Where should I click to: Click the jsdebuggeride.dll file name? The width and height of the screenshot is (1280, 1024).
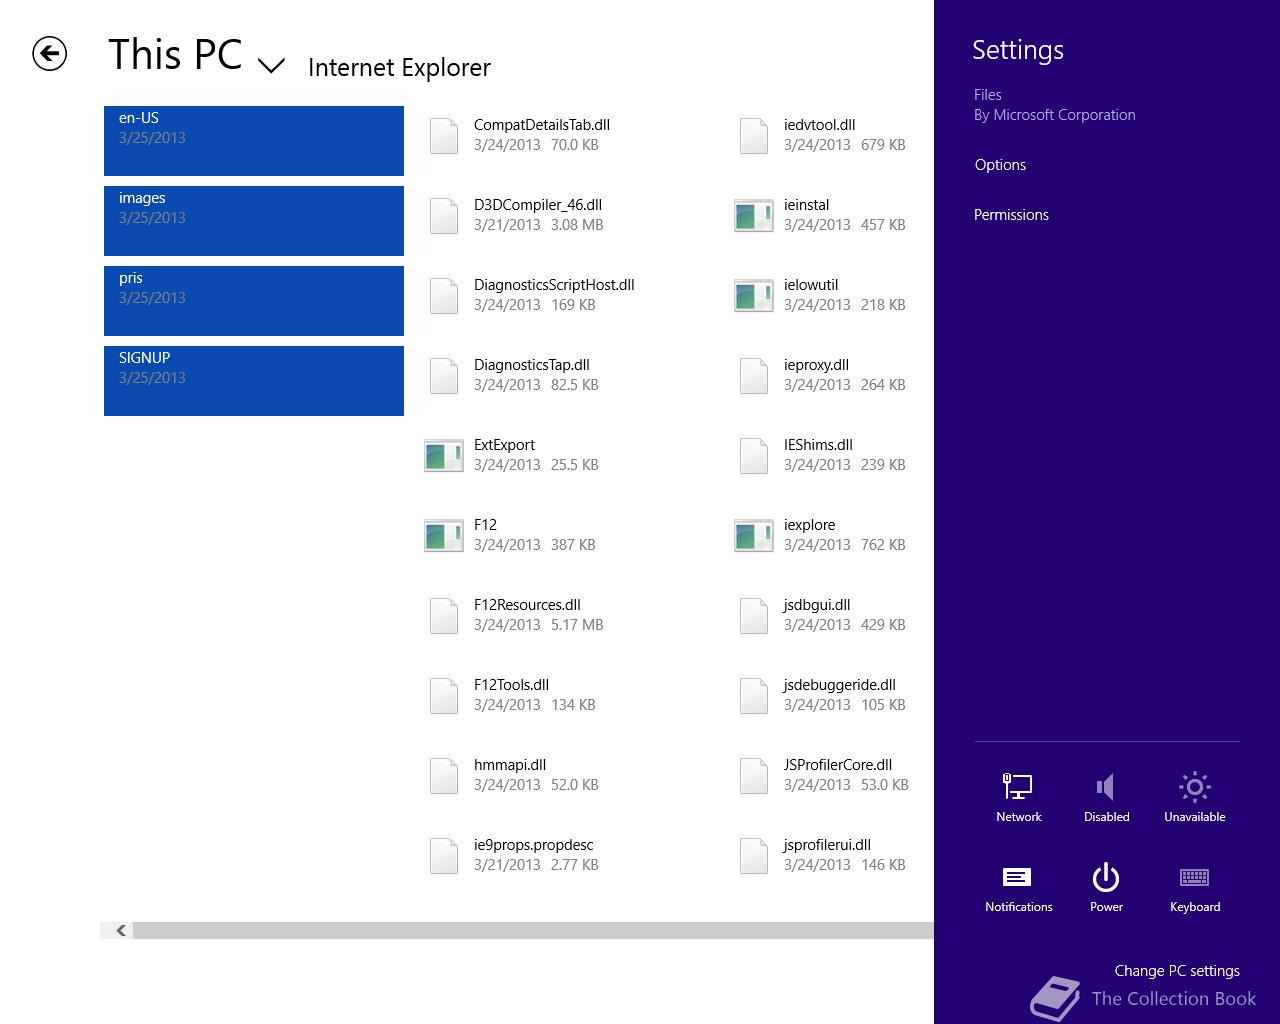tap(839, 685)
